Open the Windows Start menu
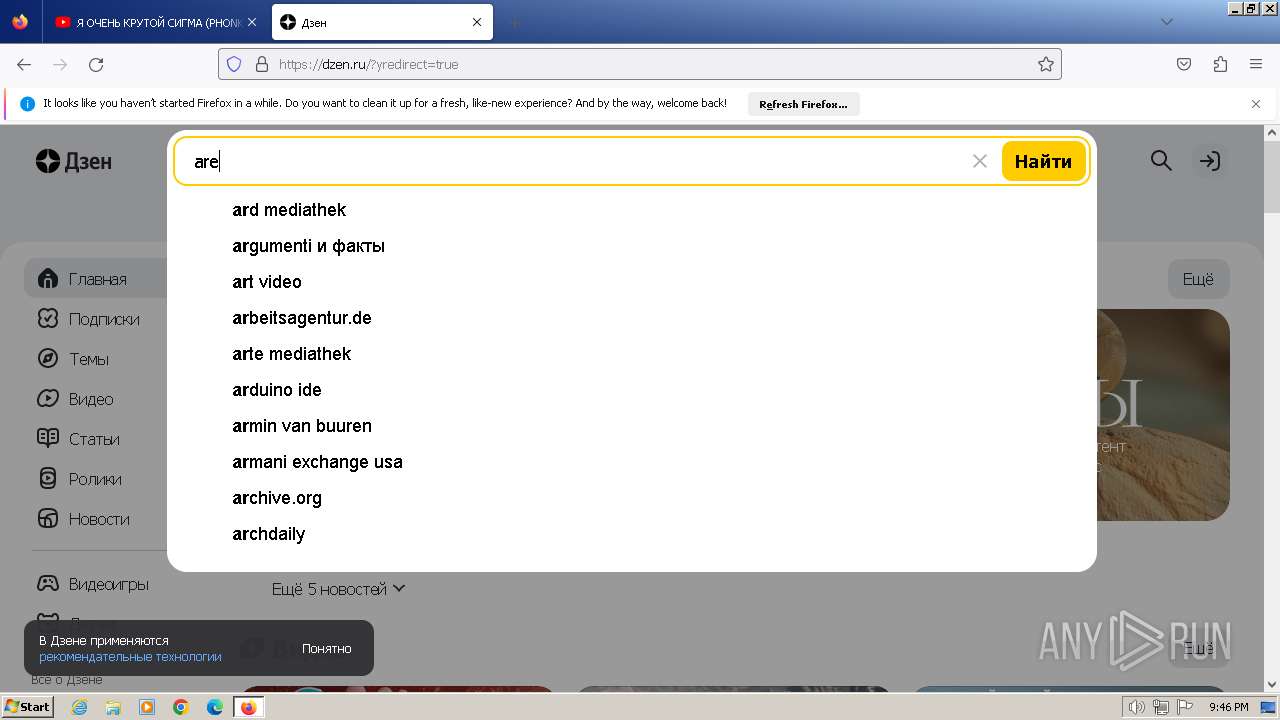The height and width of the screenshot is (720, 1280). (27, 707)
